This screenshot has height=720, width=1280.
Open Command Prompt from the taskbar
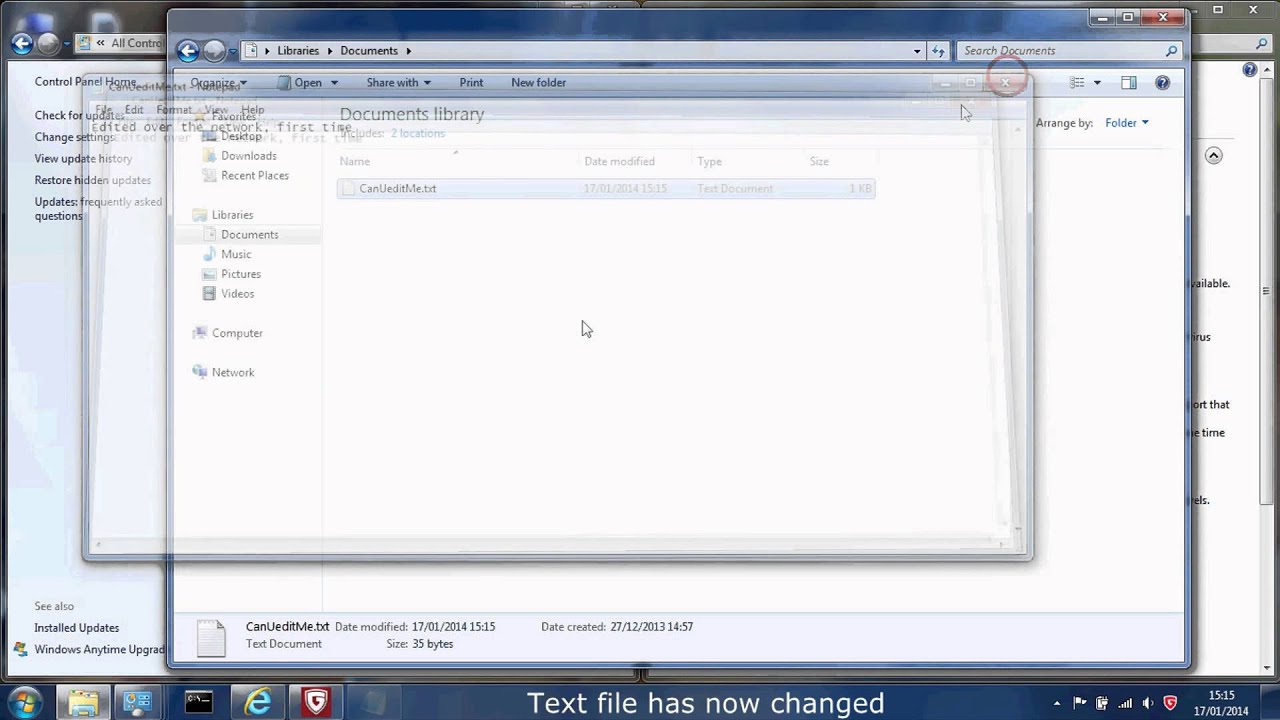[x=198, y=702]
